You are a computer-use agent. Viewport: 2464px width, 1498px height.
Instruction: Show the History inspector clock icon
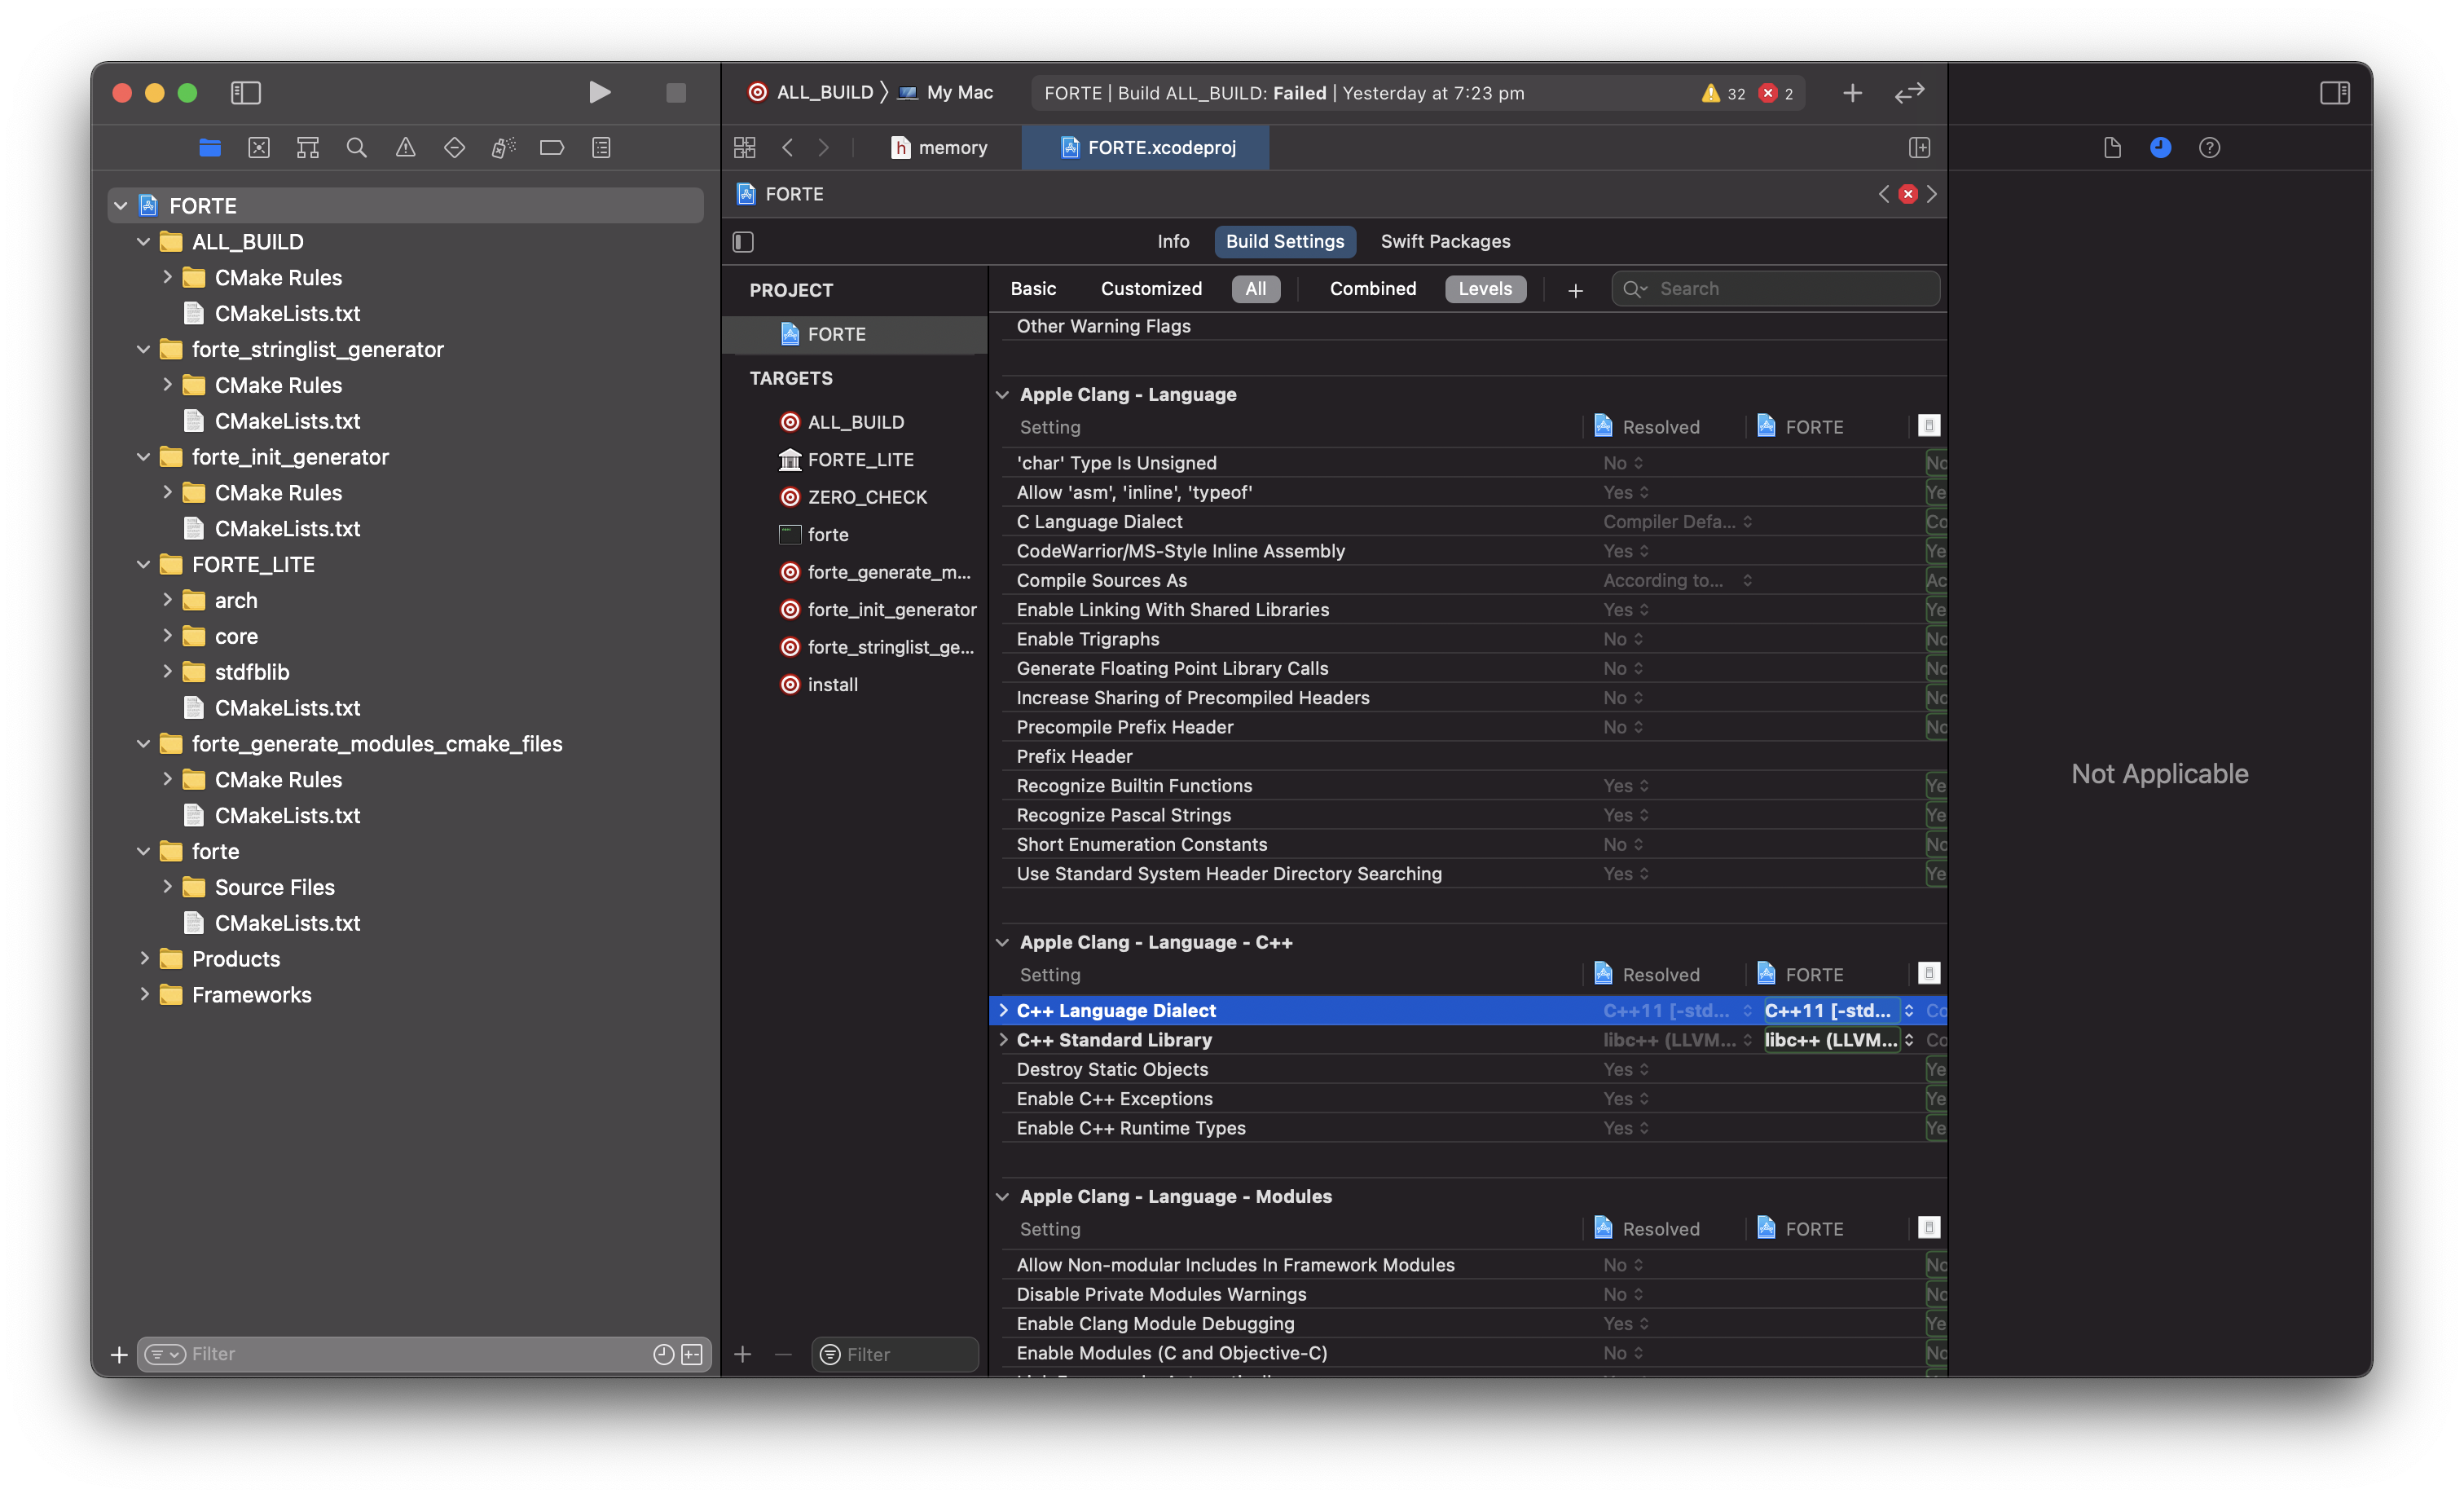pos(2160,148)
